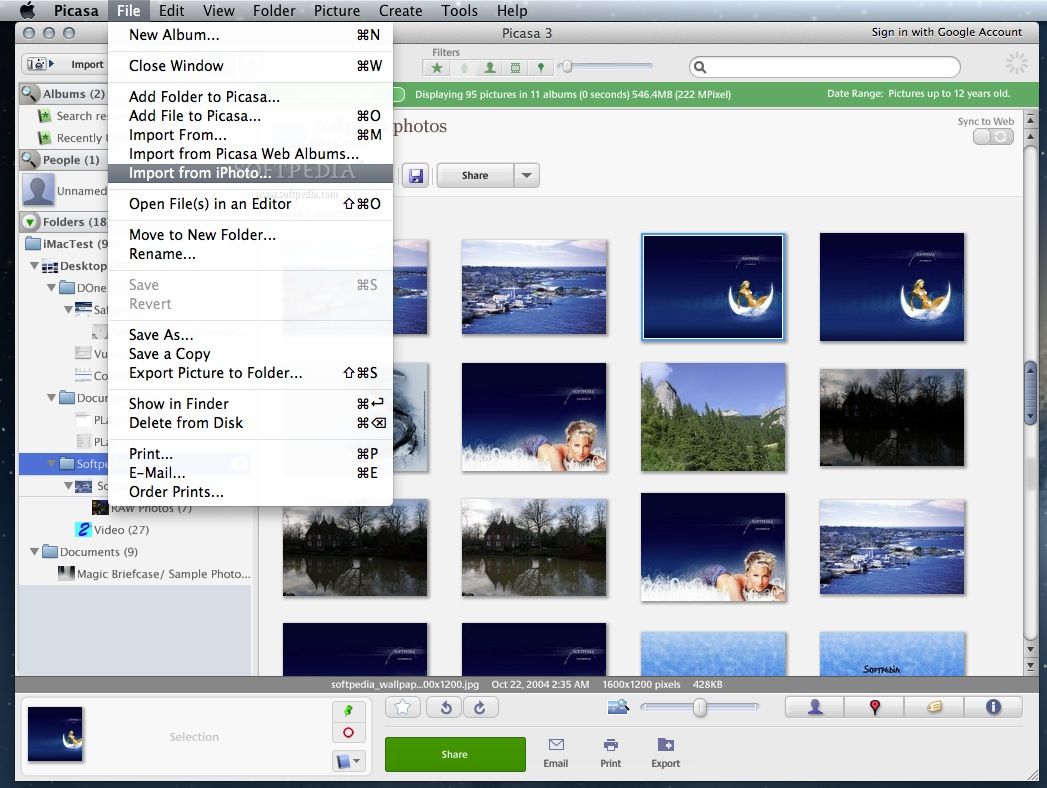Rotate the selected photo counterclockwise
Image resolution: width=1047 pixels, height=788 pixels.
[x=444, y=707]
